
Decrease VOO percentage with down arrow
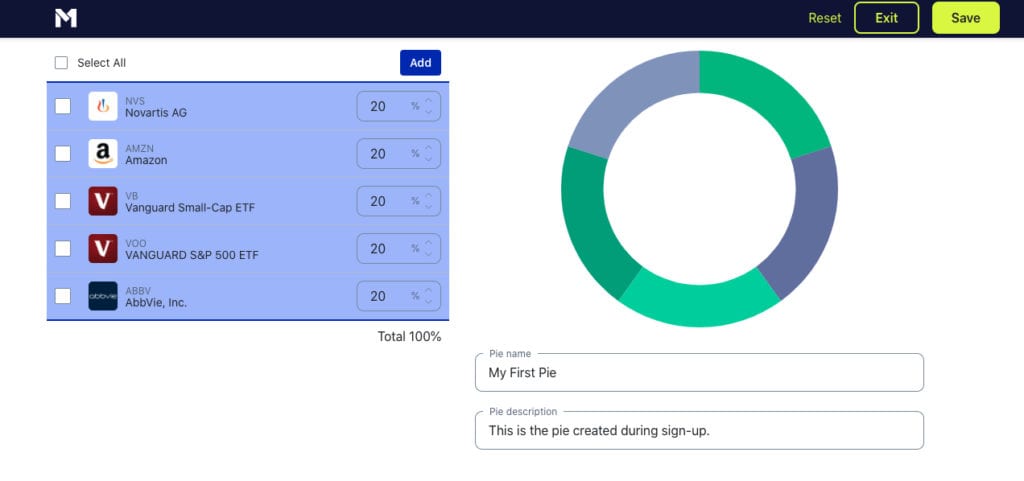[x=428, y=254]
